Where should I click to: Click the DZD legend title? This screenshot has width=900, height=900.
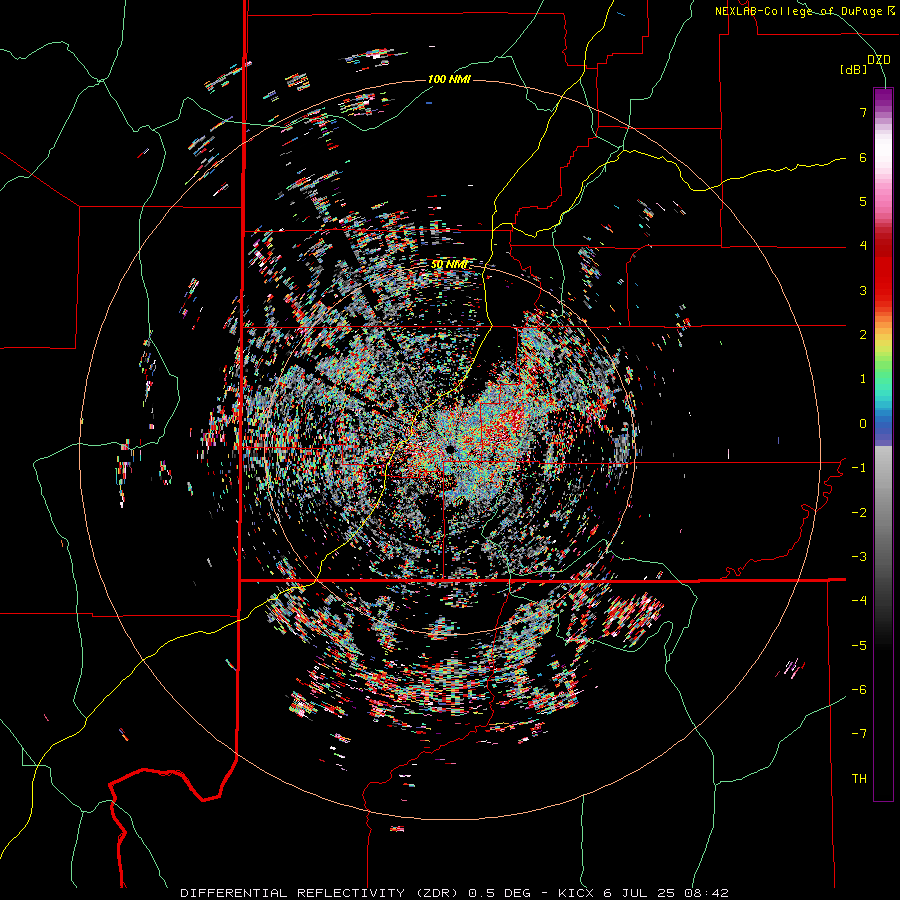click(878, 60)
